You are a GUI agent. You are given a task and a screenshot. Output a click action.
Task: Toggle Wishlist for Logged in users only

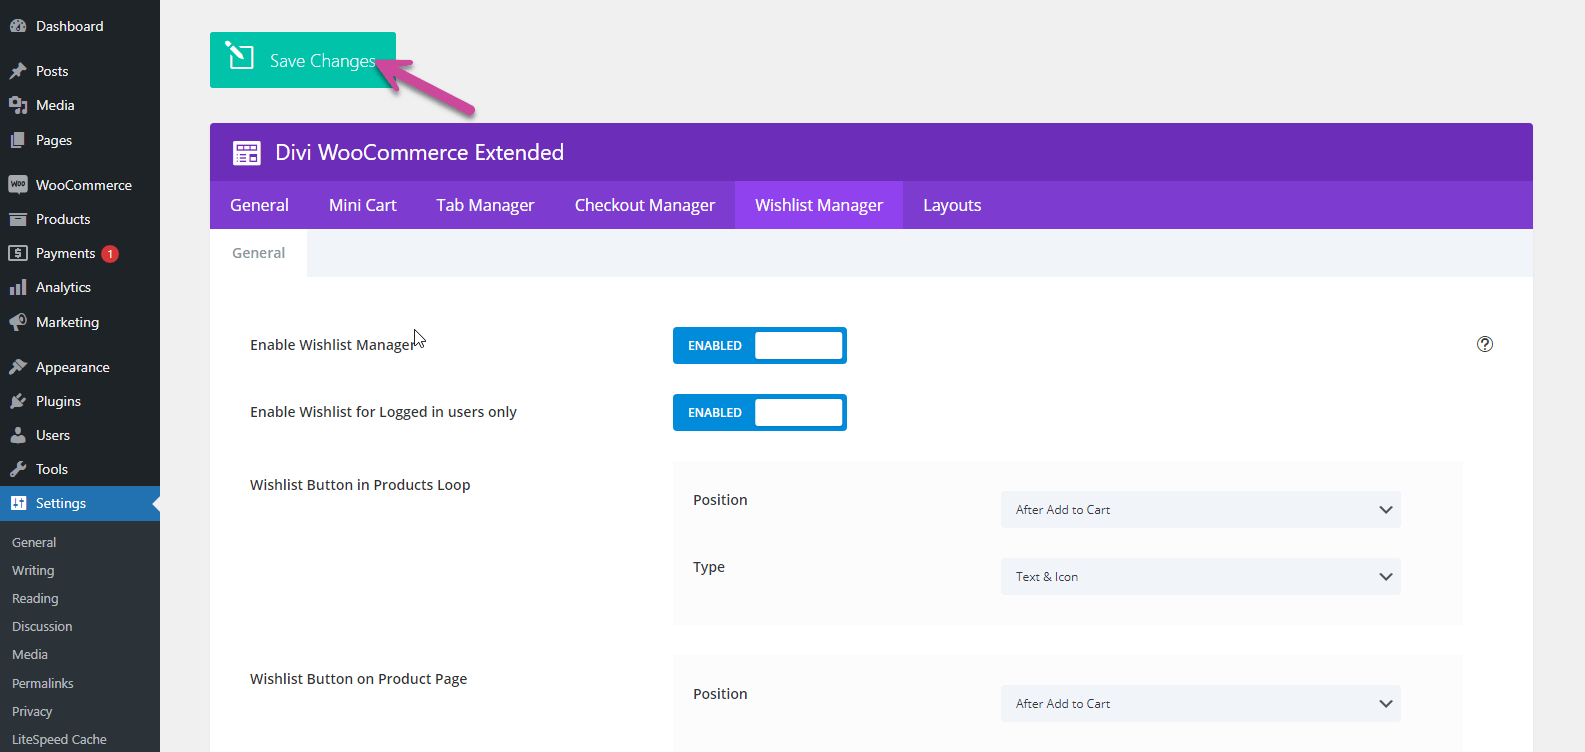pyautogui.click(x=760, y=412)
